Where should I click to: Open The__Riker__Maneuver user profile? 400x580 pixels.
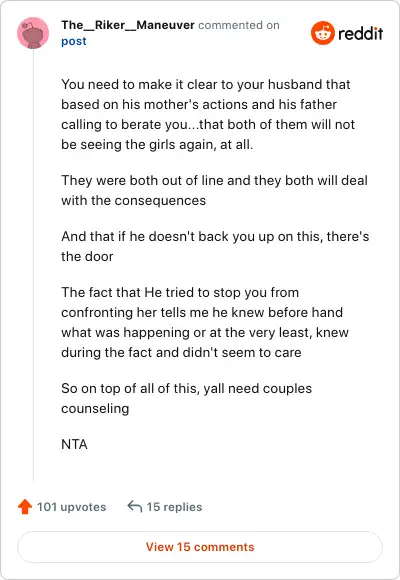[128, 25]
